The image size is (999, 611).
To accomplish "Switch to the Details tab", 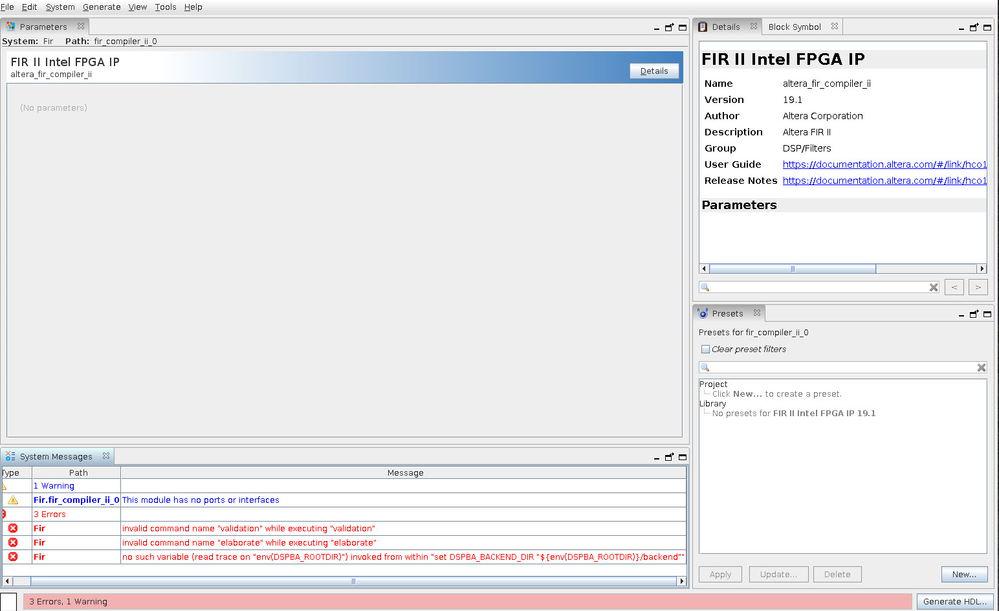I will pyautogui.click(x=726, y=27).
